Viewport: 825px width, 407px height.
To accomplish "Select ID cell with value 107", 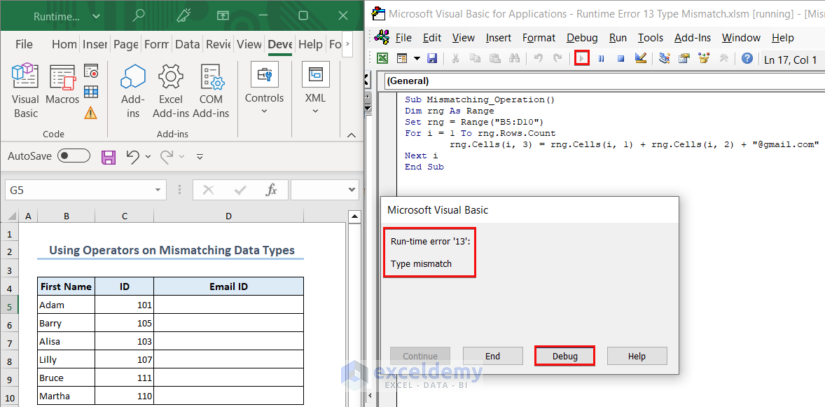I will 124,360.
